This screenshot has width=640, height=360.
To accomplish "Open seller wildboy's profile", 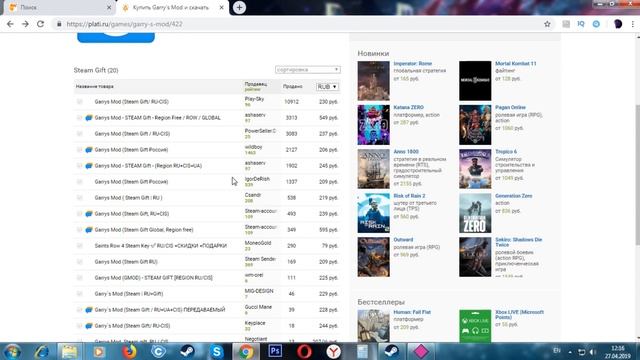I will [253, 147].
